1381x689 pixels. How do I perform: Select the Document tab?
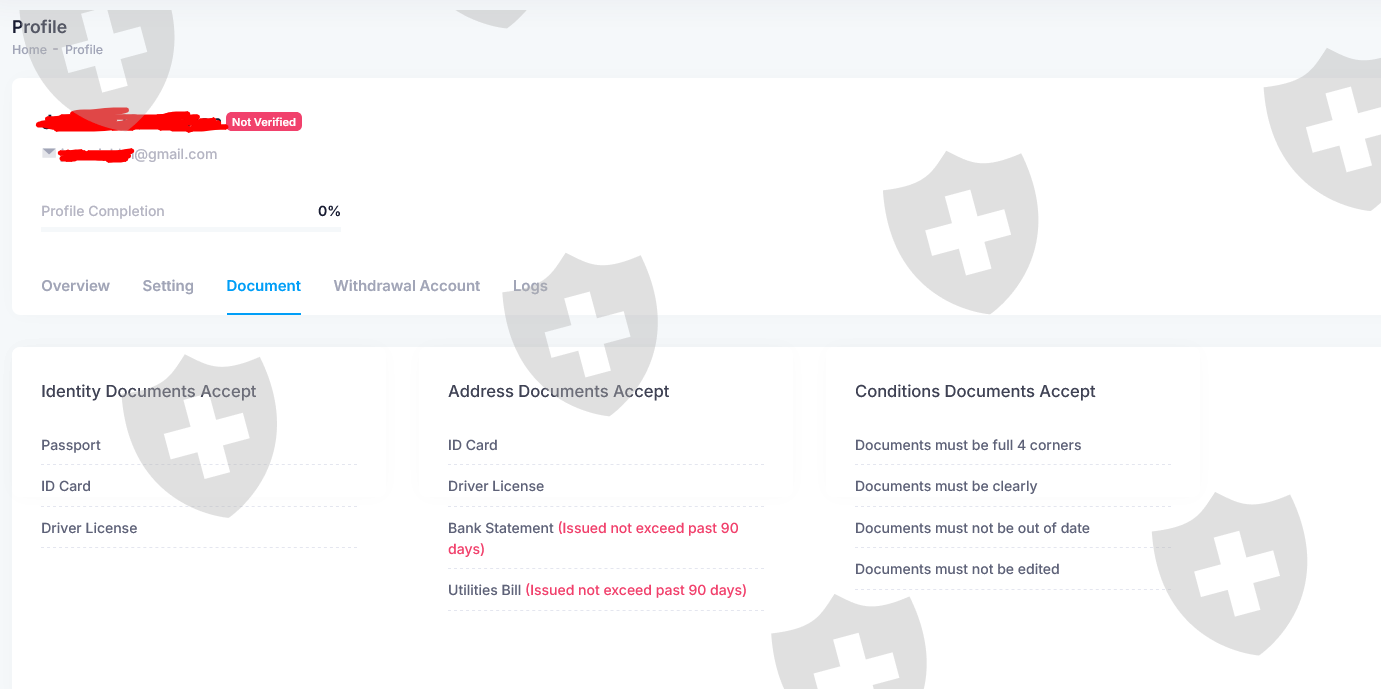(263, 286)
